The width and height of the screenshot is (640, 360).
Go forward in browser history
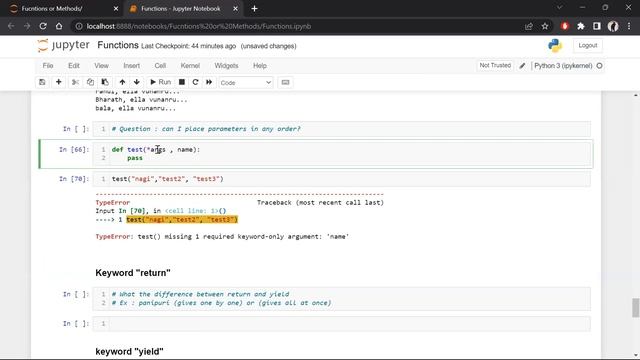coord(27,26)
